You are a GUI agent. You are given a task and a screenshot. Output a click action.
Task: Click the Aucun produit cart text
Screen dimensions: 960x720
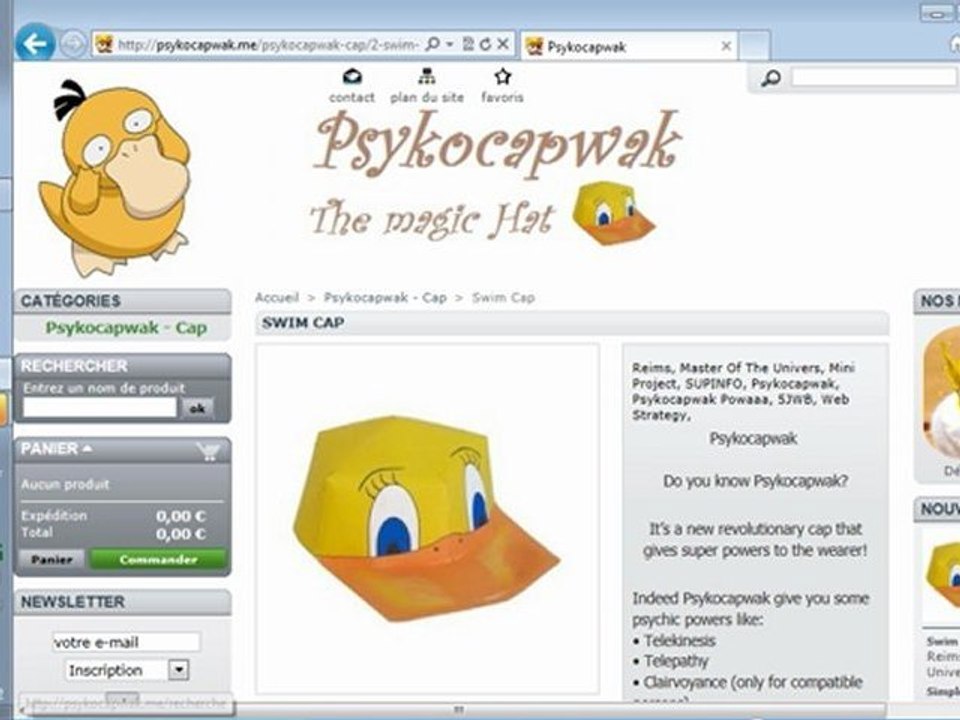click(x=65, y=484)
